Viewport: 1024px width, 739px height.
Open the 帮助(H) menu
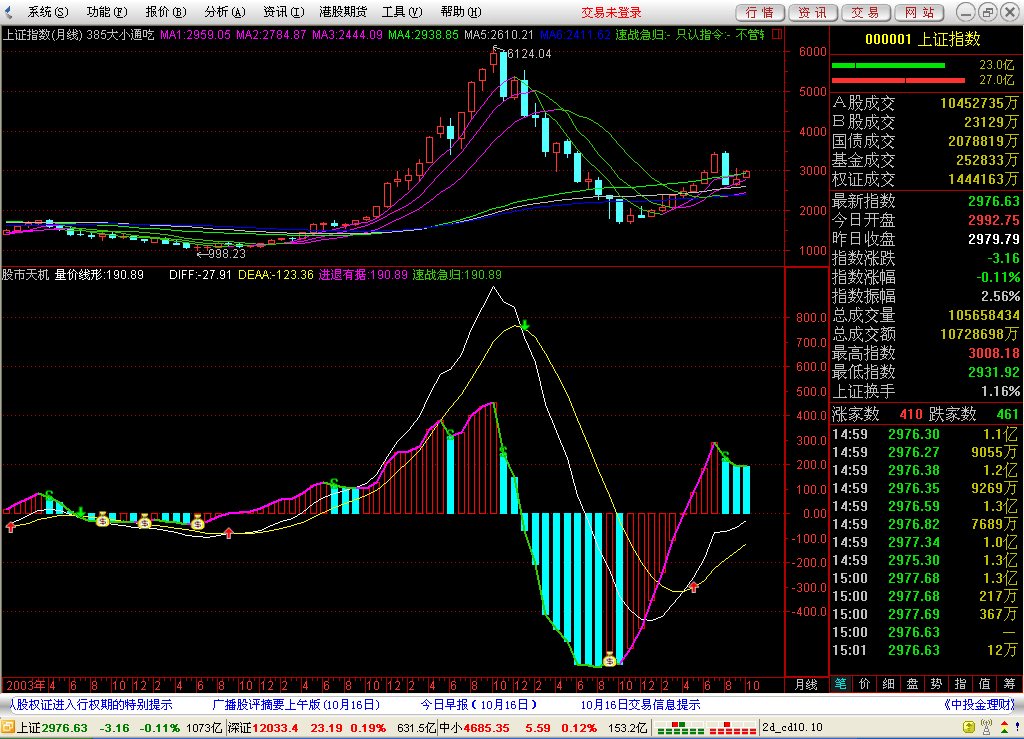coord(460,12)
